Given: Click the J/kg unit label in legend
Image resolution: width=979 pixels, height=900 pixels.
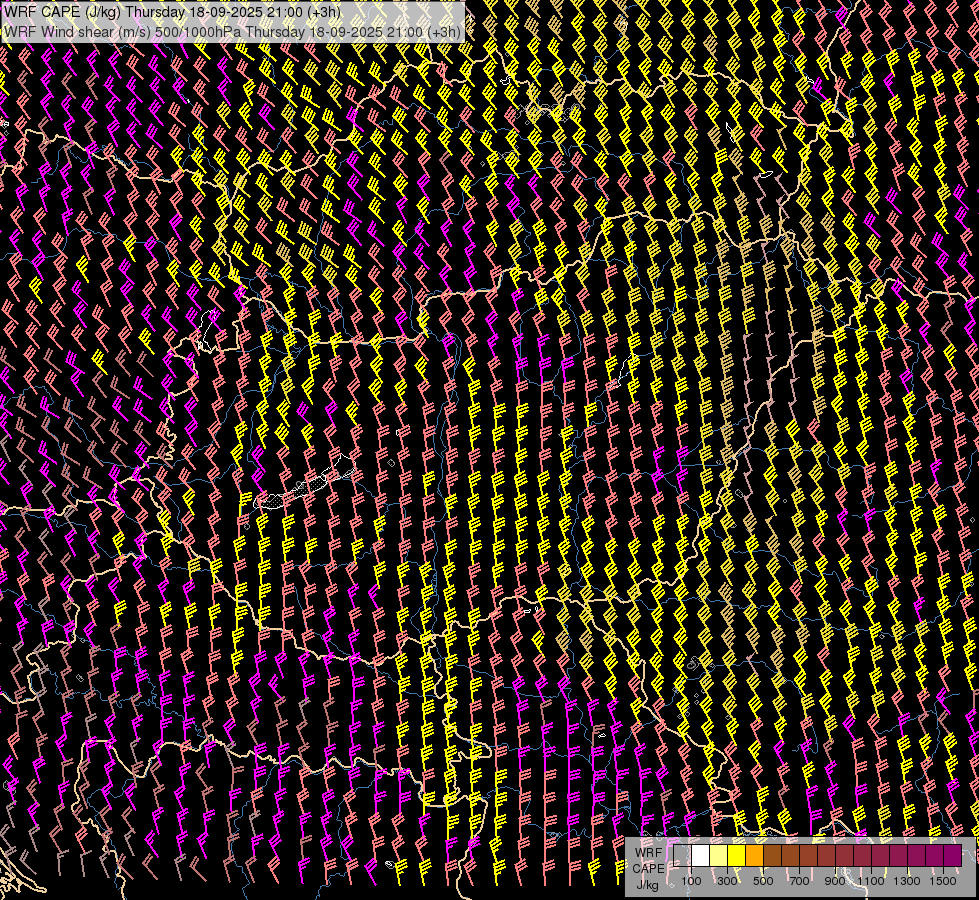Looking at the screenshot, I should [648, 885].
